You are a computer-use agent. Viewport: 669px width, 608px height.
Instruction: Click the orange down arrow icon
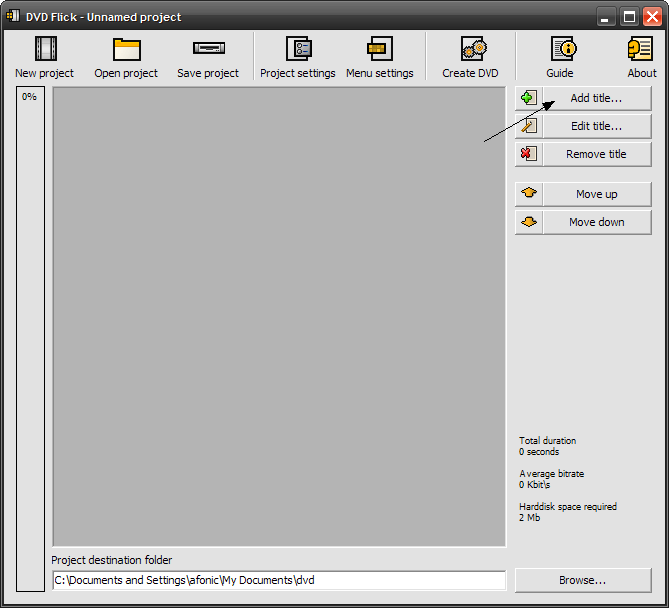[529, 221]
